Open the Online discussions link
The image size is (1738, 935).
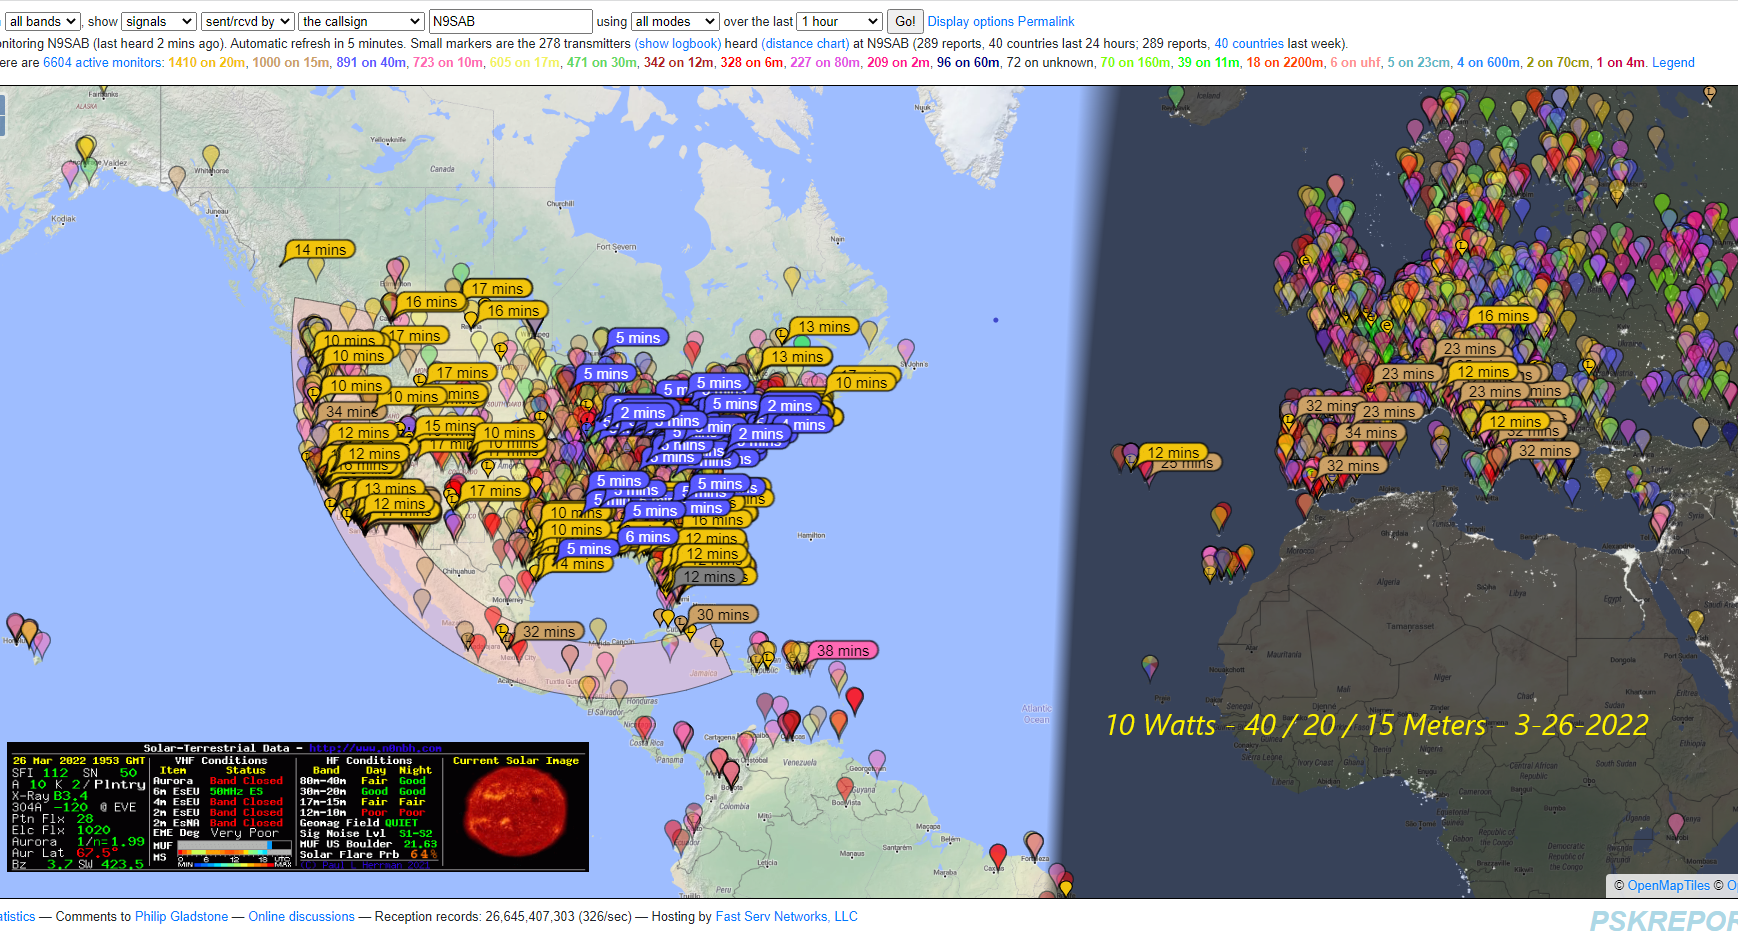pyautogui.click(x=301, y=916)
